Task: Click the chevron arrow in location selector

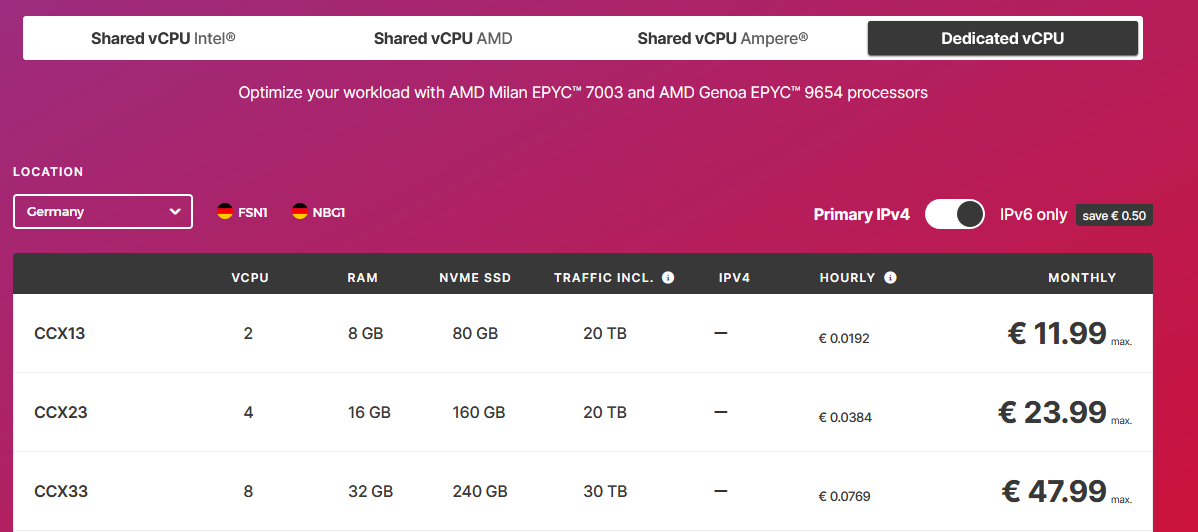Action: tap(175, 212)
